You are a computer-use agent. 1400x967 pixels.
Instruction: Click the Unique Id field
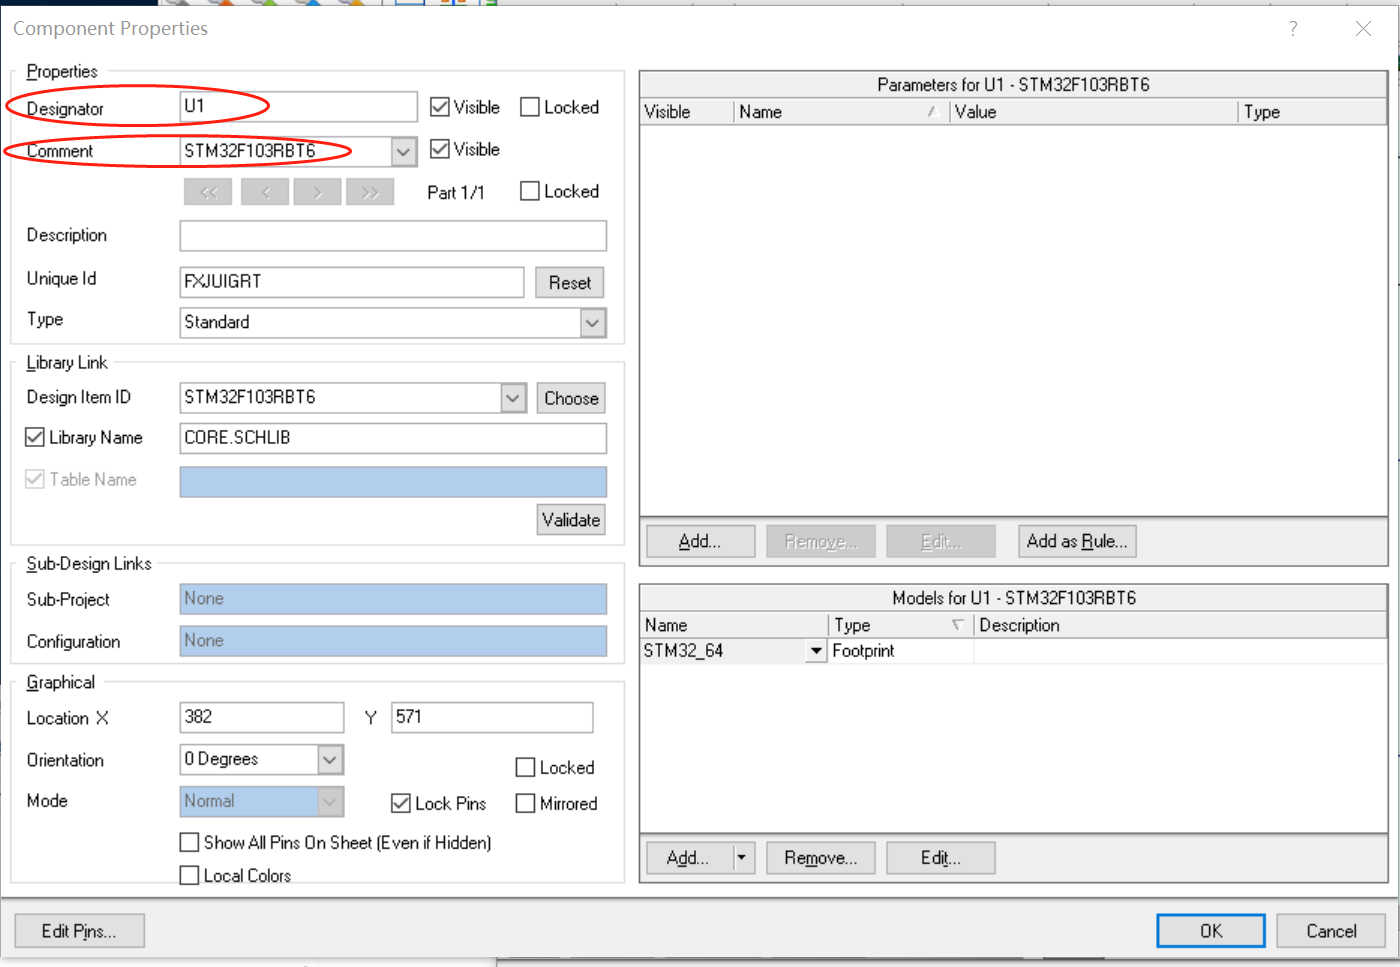coord(352,282)
